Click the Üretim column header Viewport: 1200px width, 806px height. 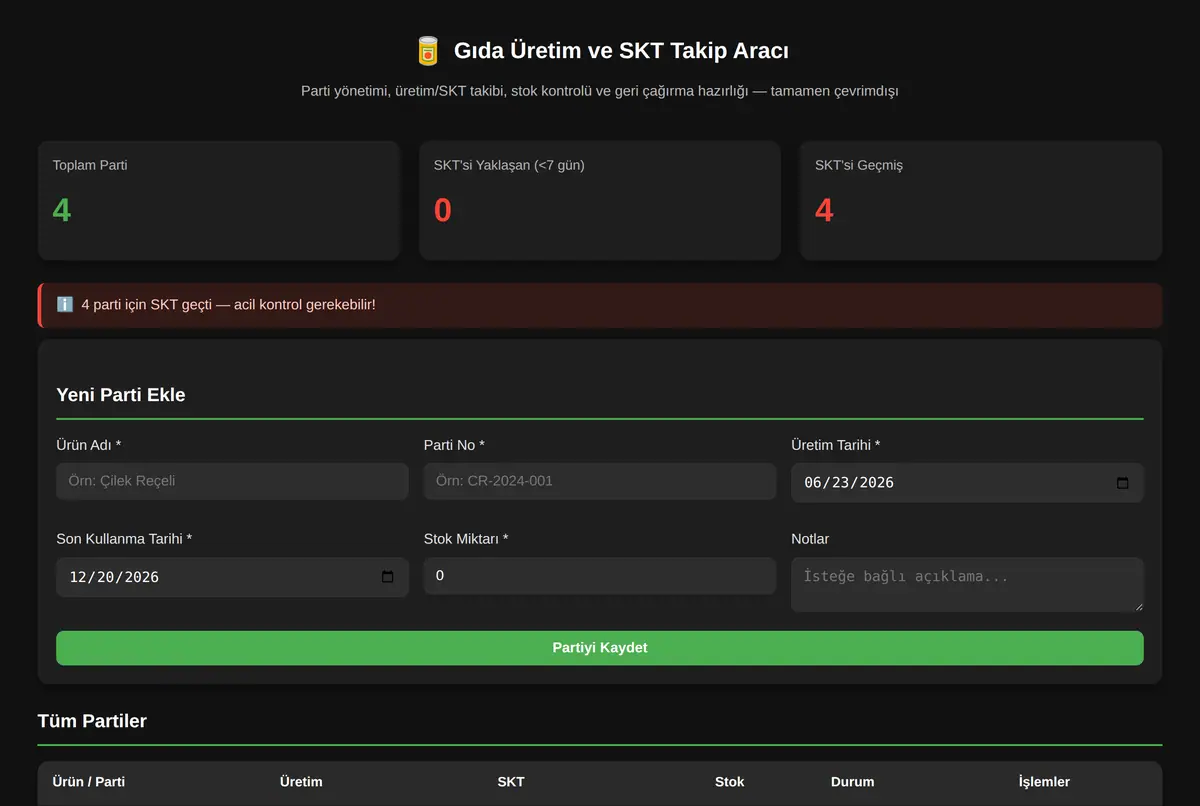pos(301,782)
